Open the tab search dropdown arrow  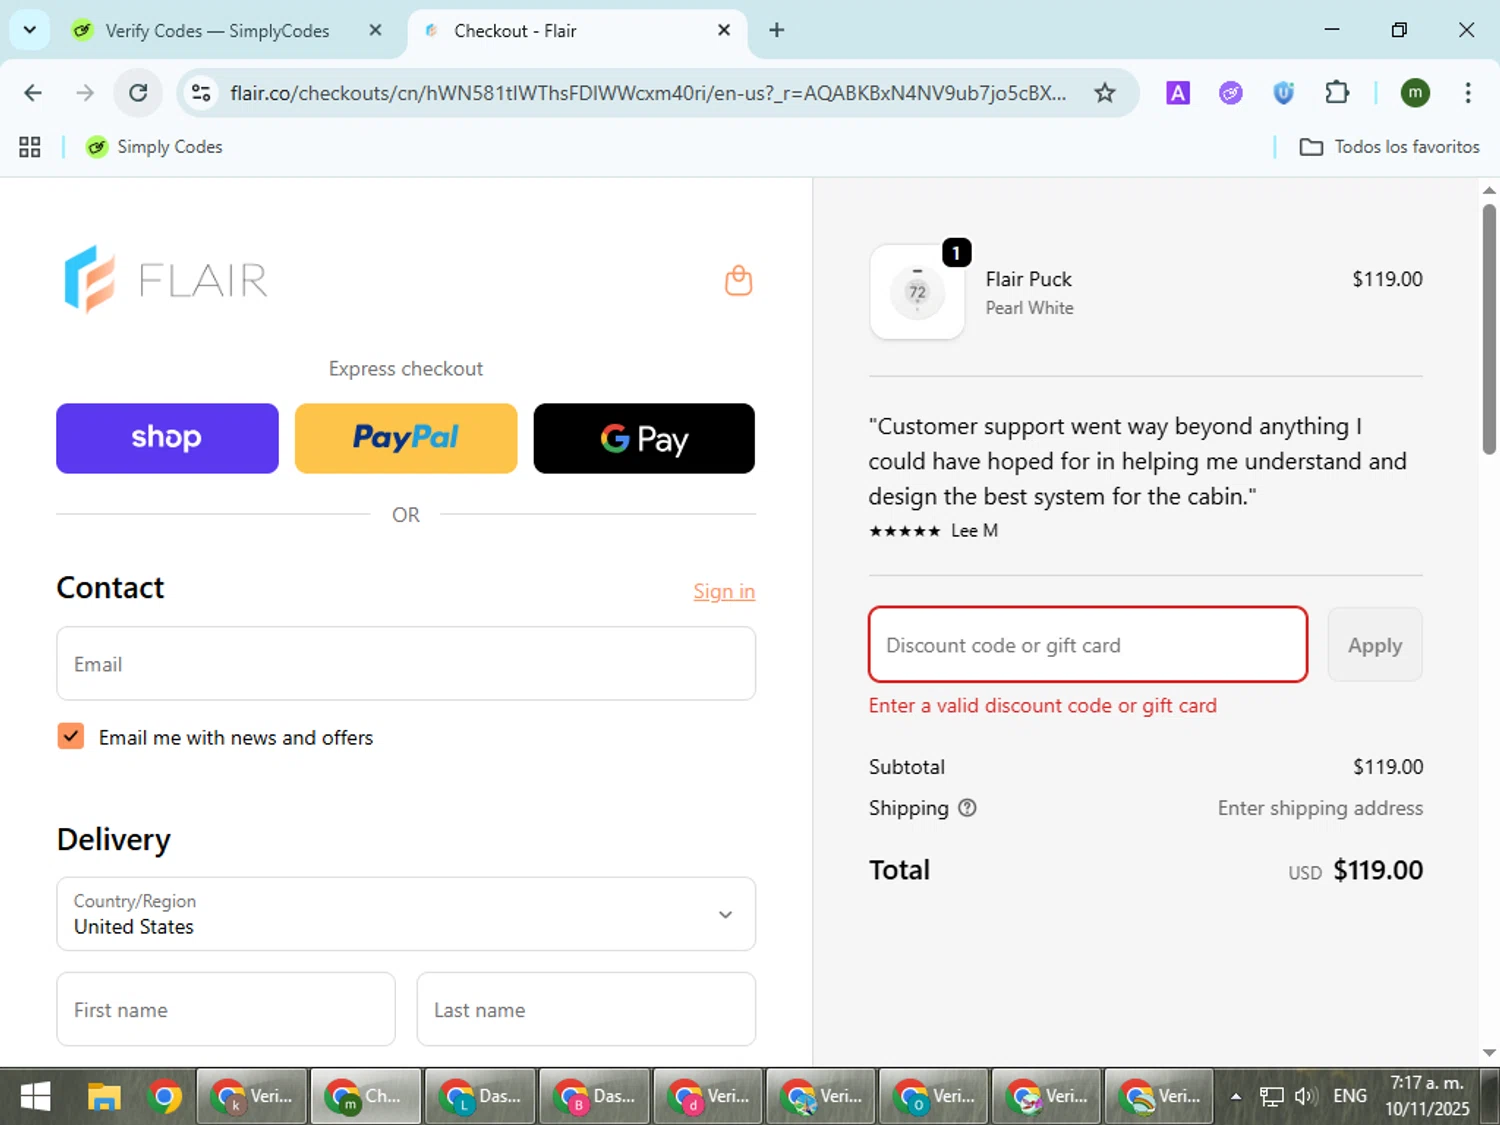[x=30, y=30]
